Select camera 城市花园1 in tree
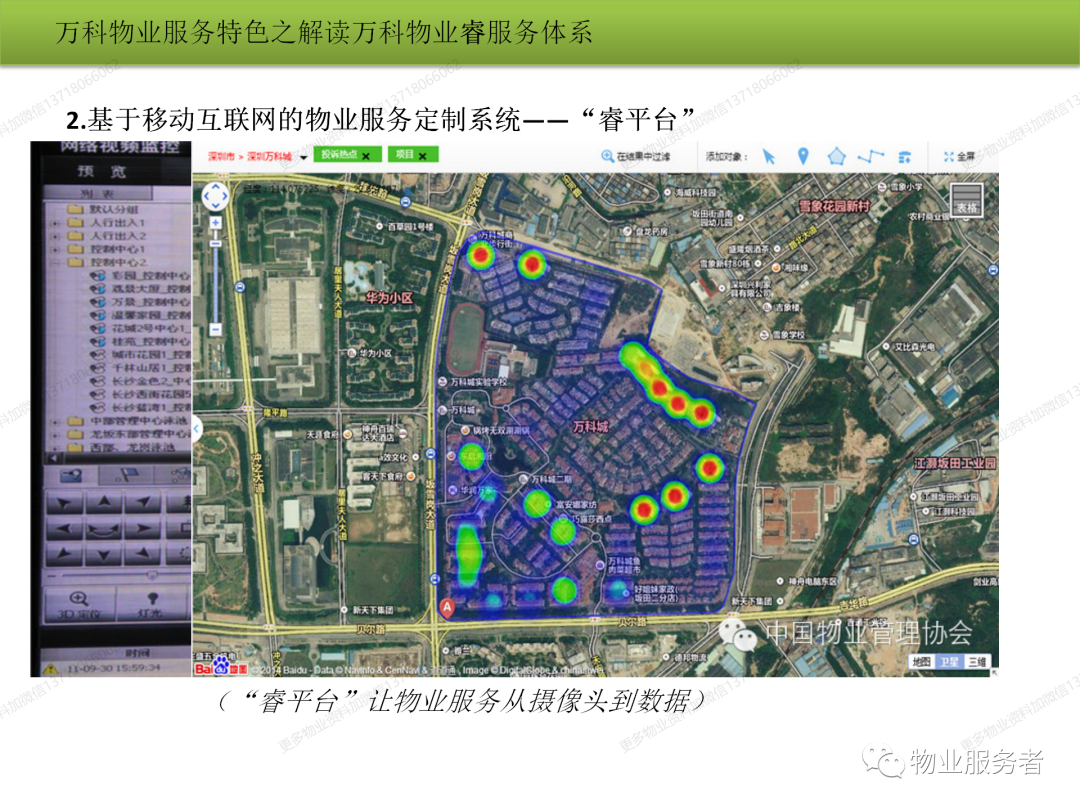 141,355
